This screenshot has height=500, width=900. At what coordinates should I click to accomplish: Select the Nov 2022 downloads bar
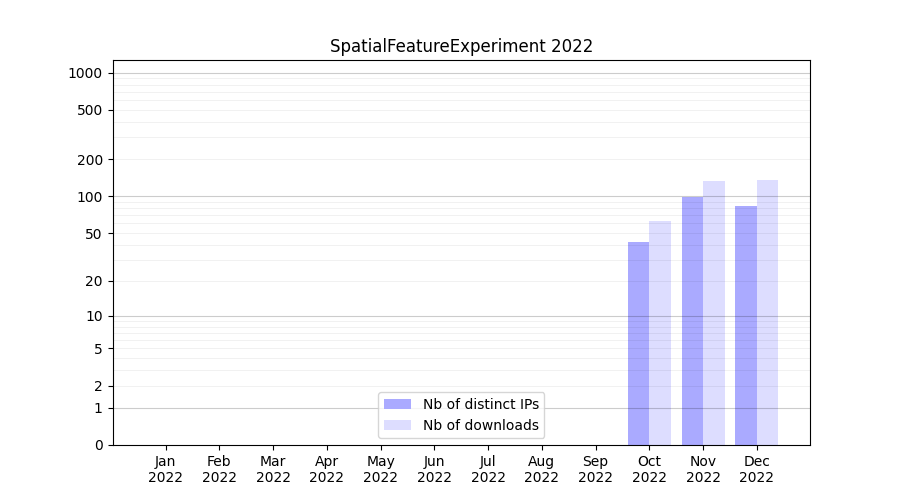coord(714,313)
